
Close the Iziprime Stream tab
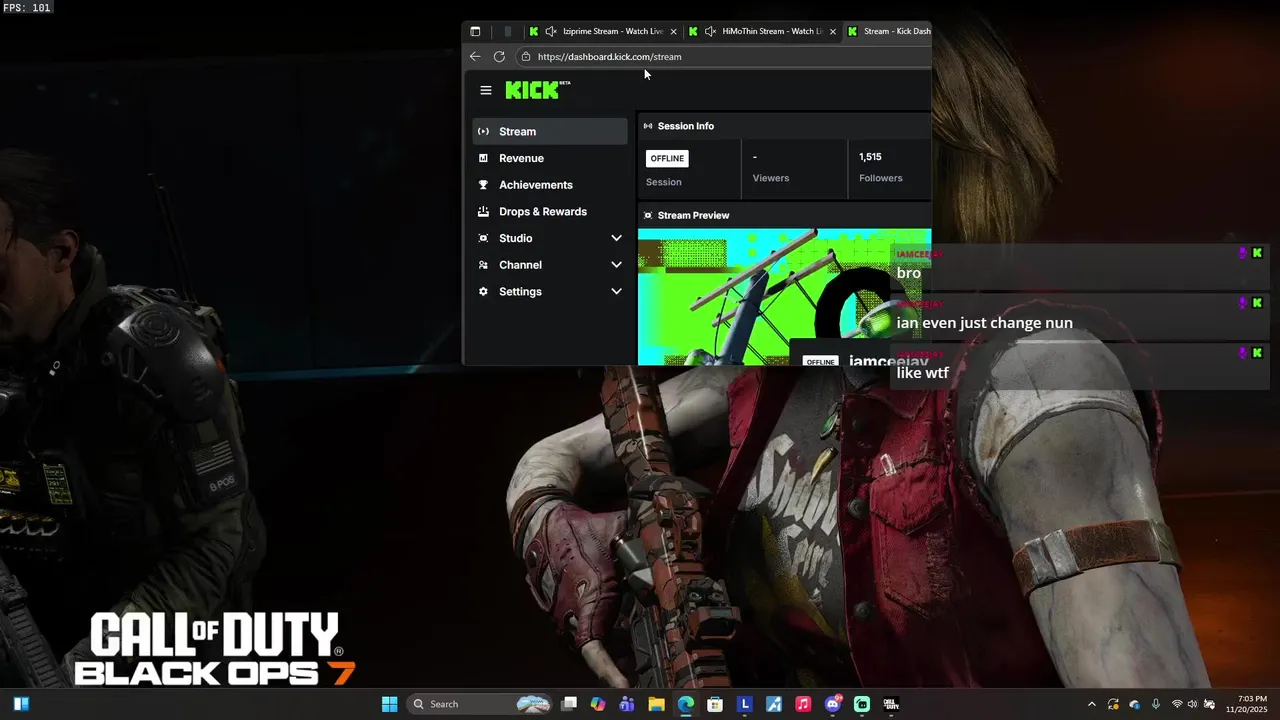pos(673,32)
